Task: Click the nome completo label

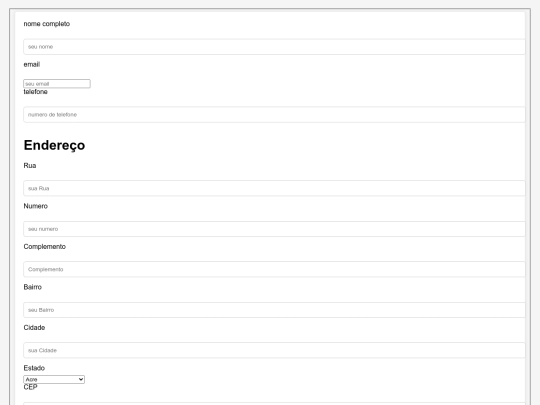Action: tap(47, 24)
